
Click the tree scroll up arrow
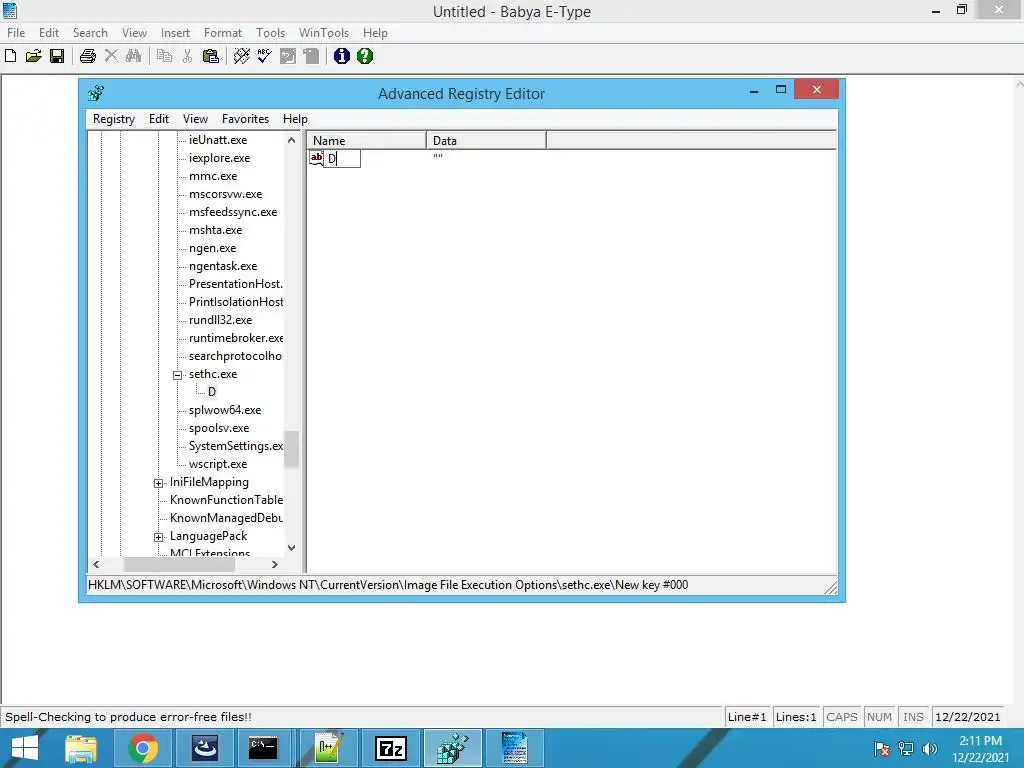point(291,140)
